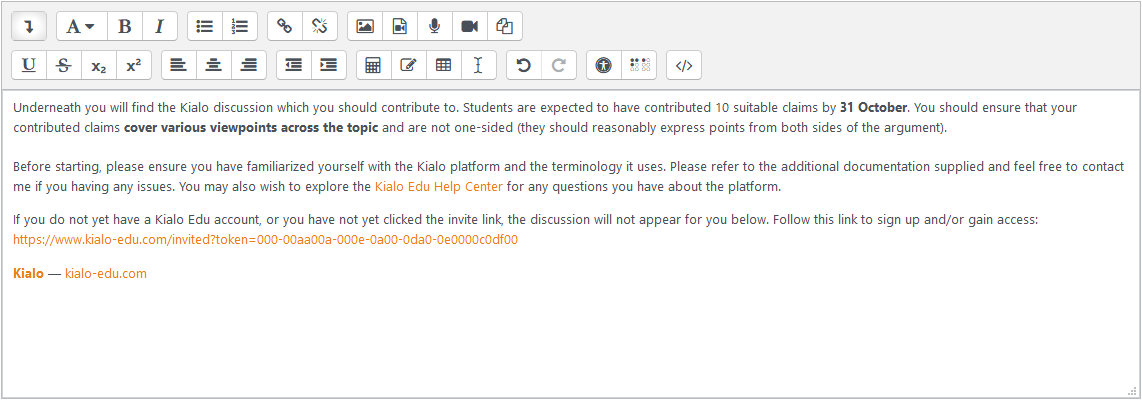Screen dimensions: 1142x400
Task: Open the equation editor calculator icon
Action: pyautogui.click(x=373, y=66)
